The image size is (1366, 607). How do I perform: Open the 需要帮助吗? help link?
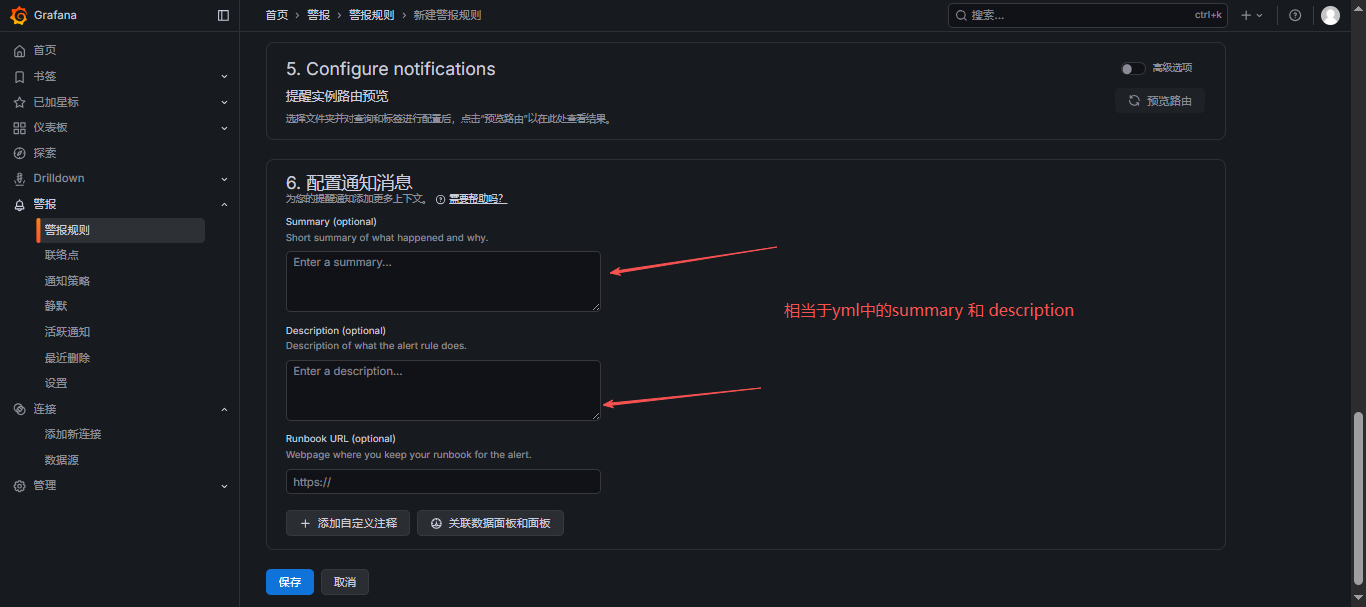[x=477, y=199]
